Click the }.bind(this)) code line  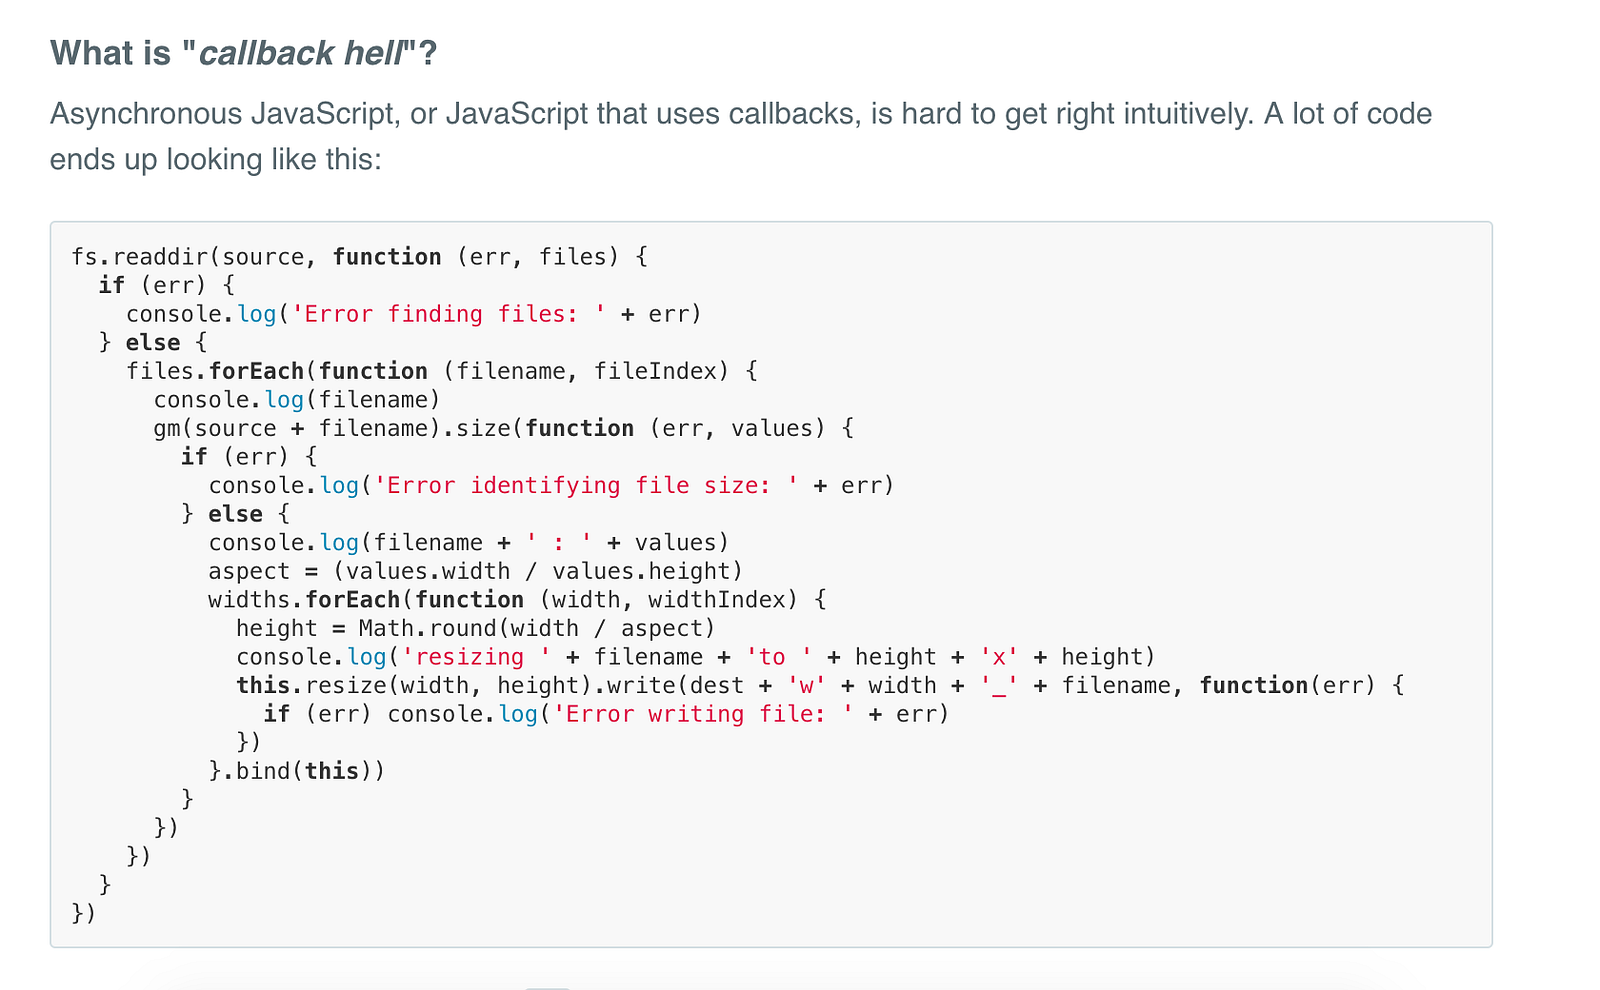click(297, 771)
